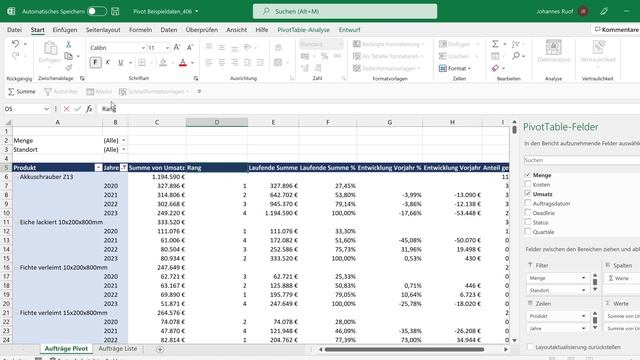Screen dimensions: 640x360
Task: Click the Cut scissors icon
Action: (x=69, y=44)
